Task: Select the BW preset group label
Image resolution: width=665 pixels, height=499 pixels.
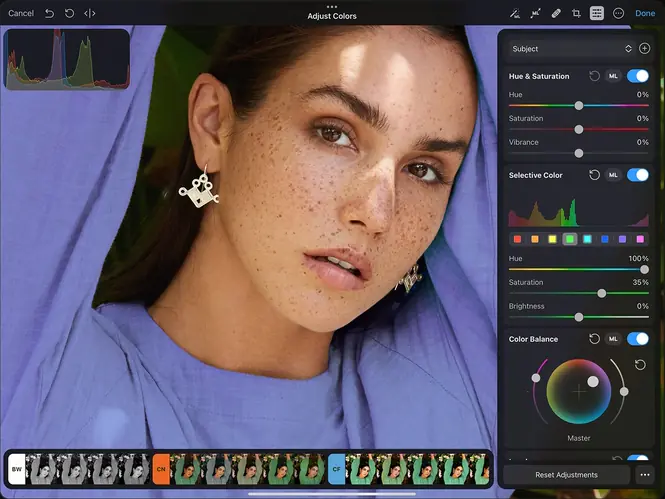Action: 17,469
